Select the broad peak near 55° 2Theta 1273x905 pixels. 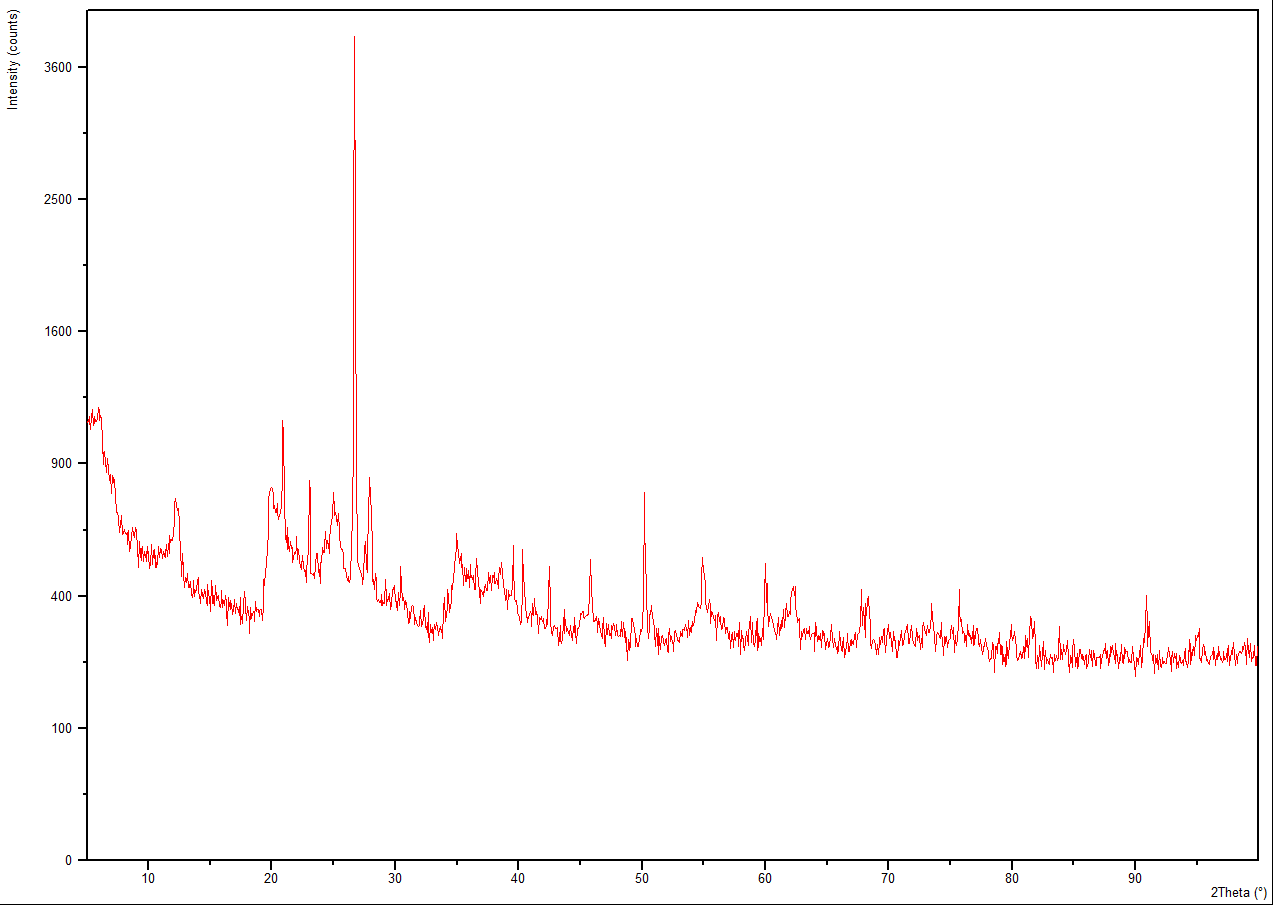pos(702,560)
